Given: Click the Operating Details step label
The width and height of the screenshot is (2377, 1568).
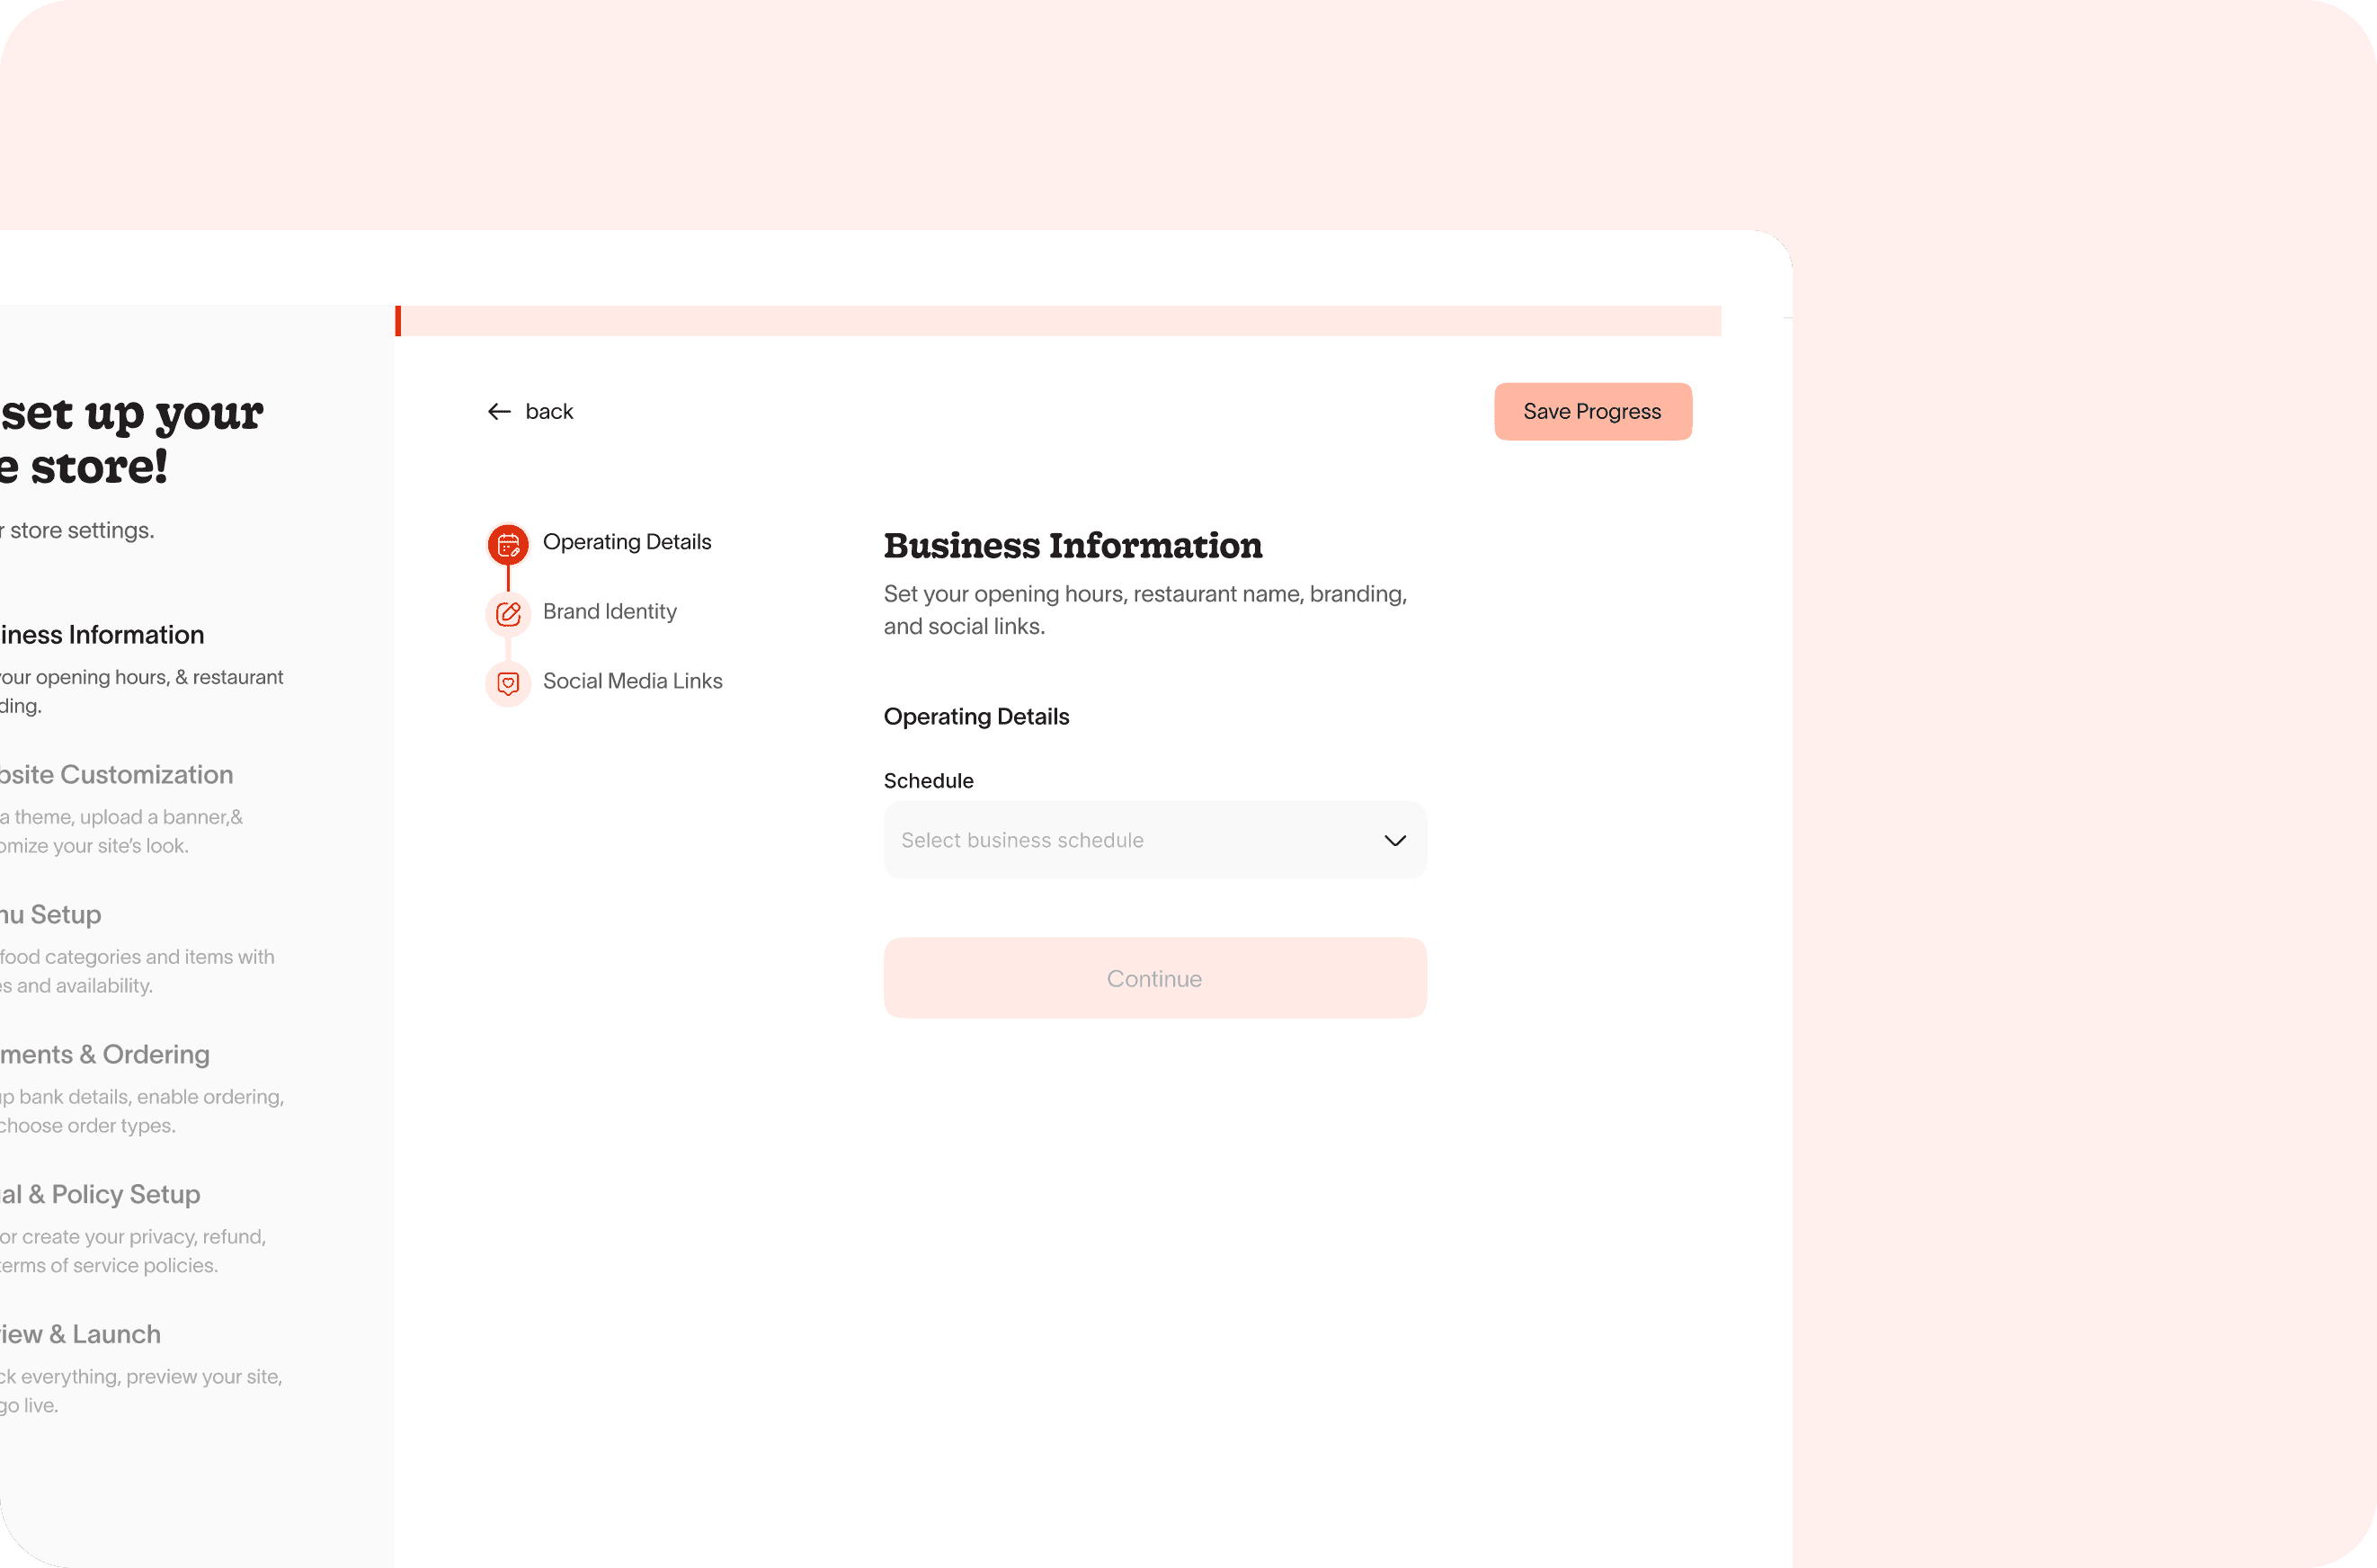Looking at the screenshot, I should point(627,542).
